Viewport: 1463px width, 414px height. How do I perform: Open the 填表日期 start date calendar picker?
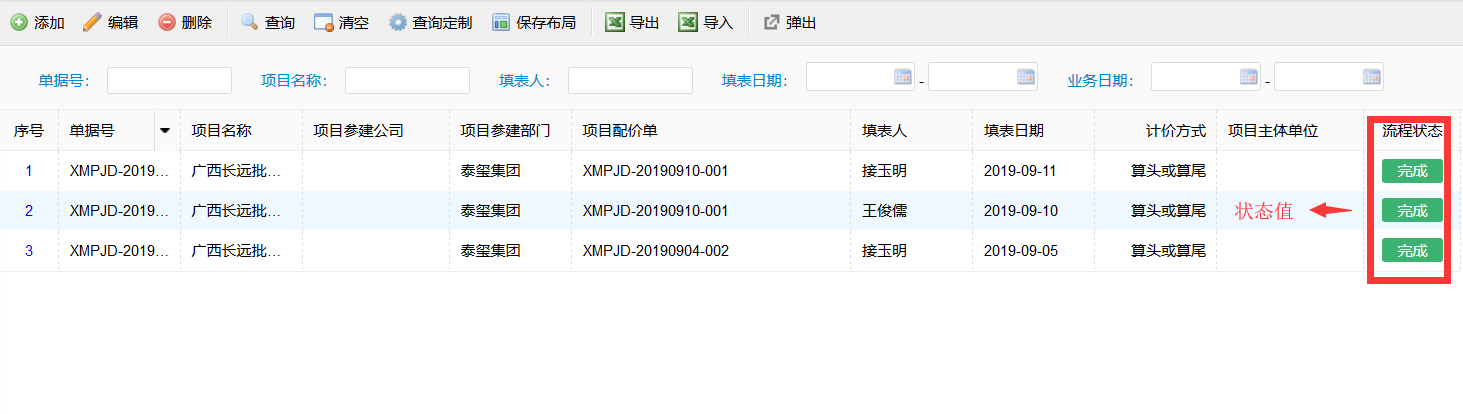903,76
